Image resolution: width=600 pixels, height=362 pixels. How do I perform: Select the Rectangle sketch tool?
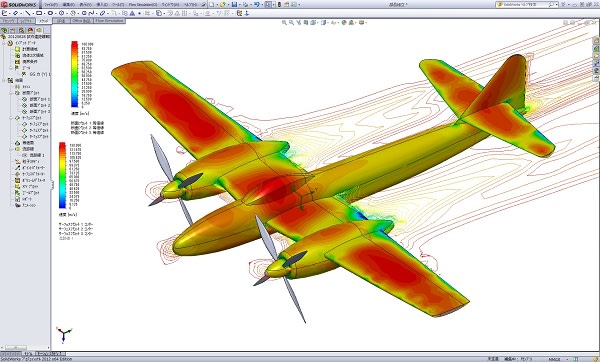coord(39,13)
